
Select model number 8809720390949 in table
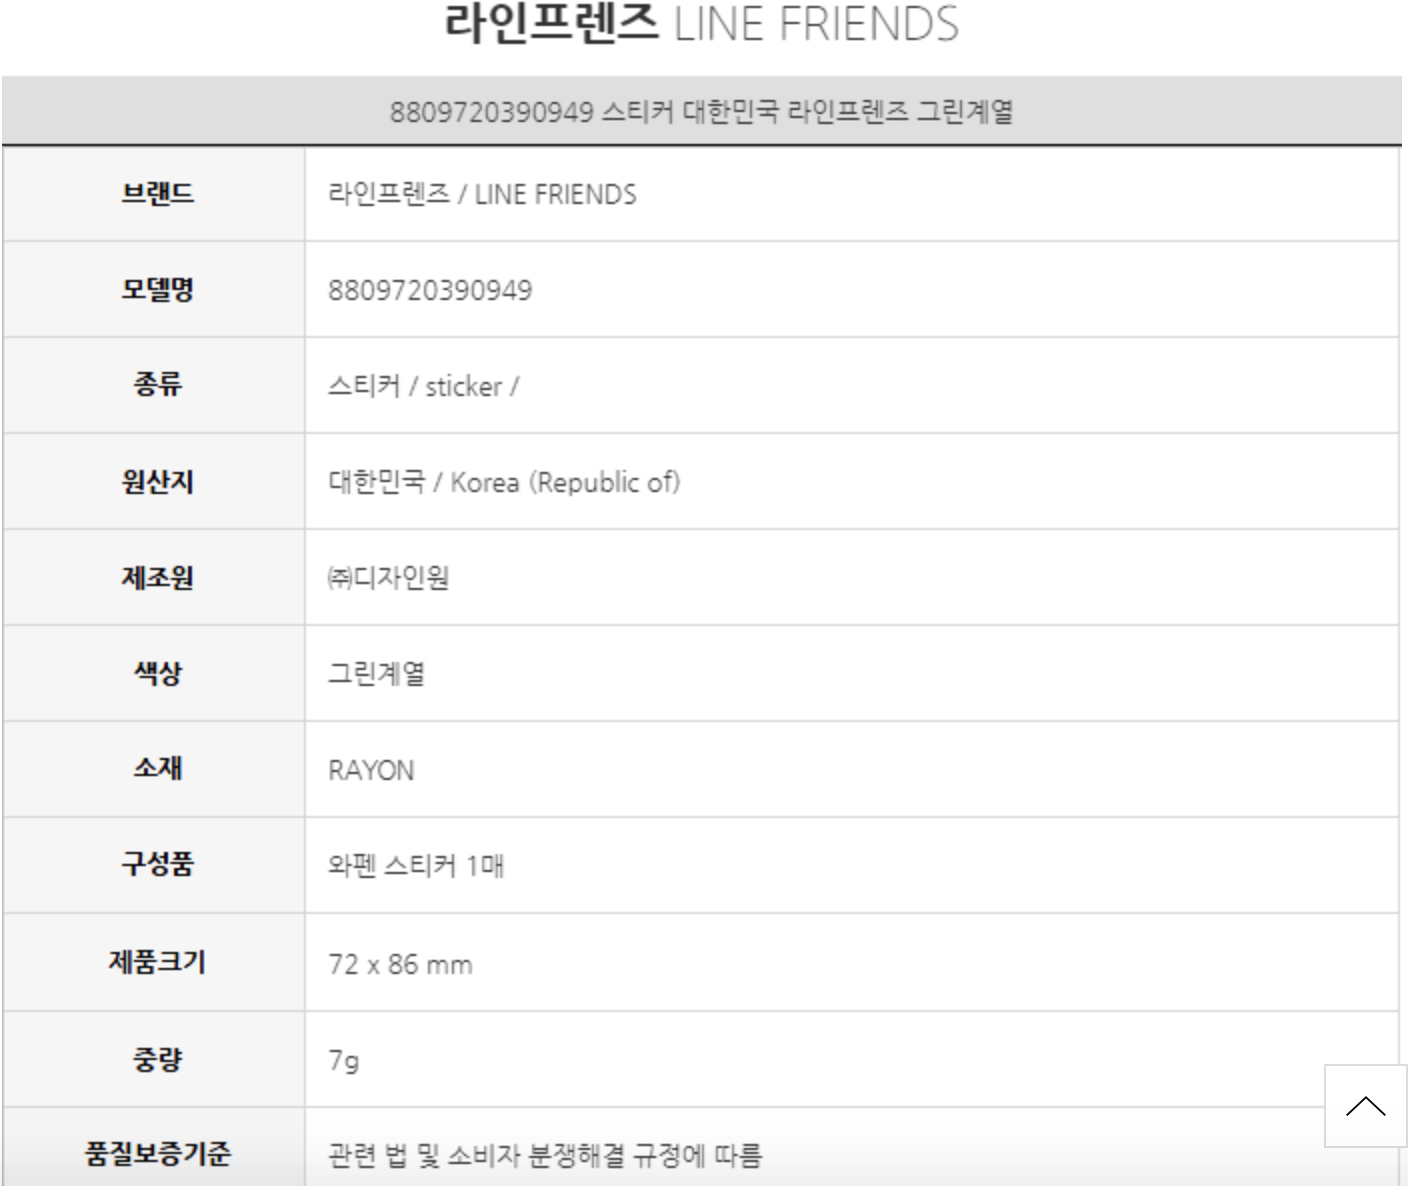[x=430, y=290]
